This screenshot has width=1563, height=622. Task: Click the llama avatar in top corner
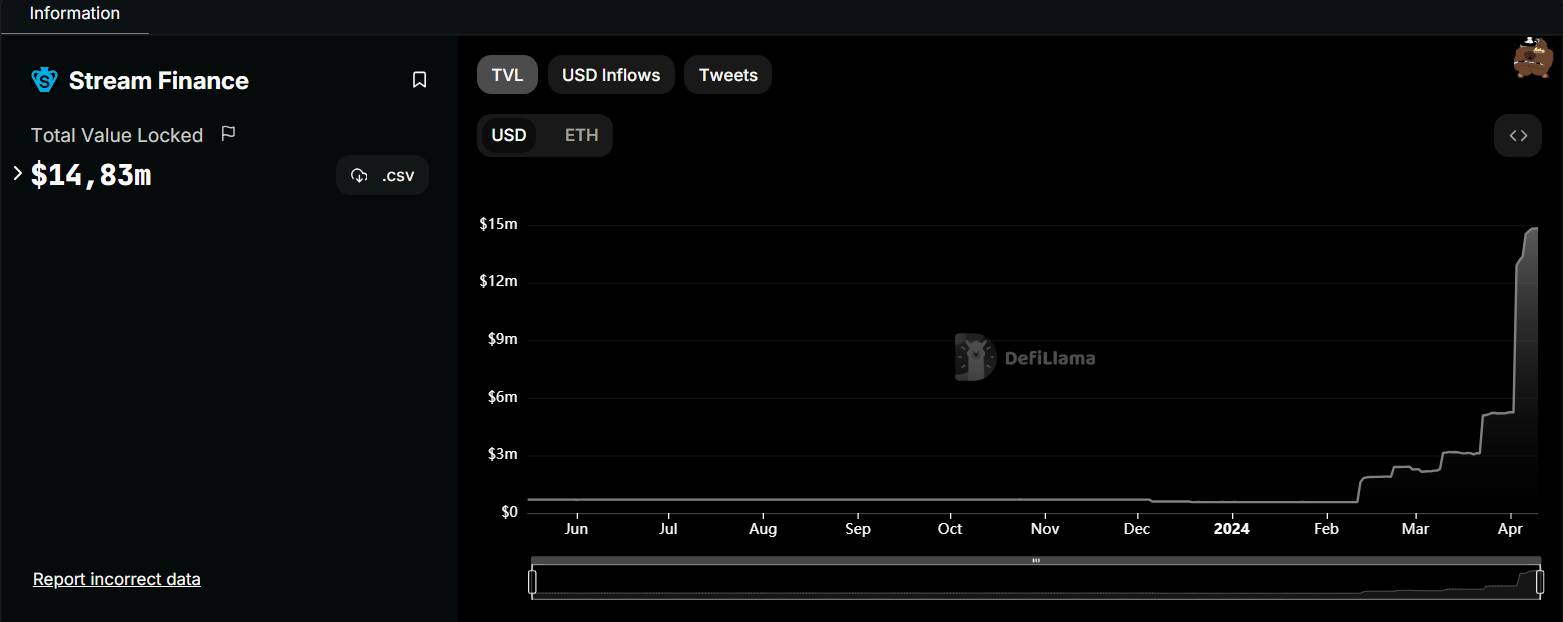(1531, 57)
